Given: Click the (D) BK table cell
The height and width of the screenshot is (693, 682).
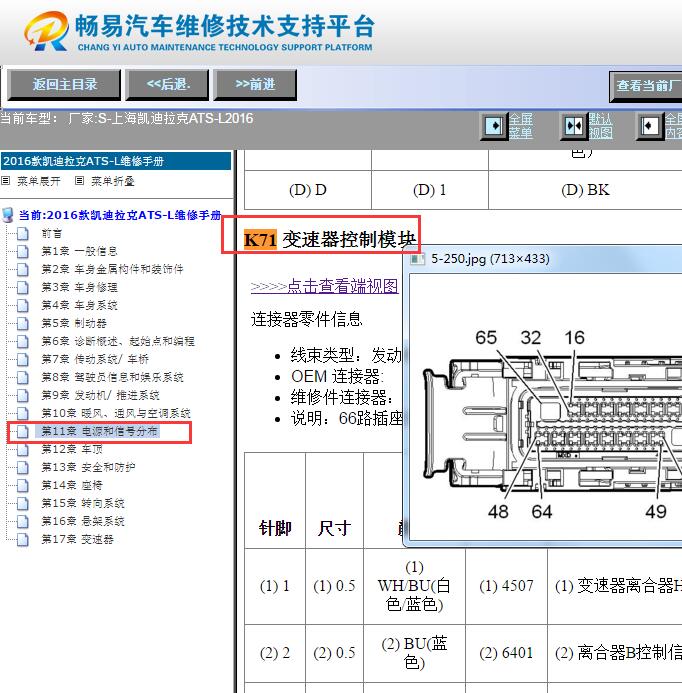Looking at the screenshot, I should tap(585, 190).
